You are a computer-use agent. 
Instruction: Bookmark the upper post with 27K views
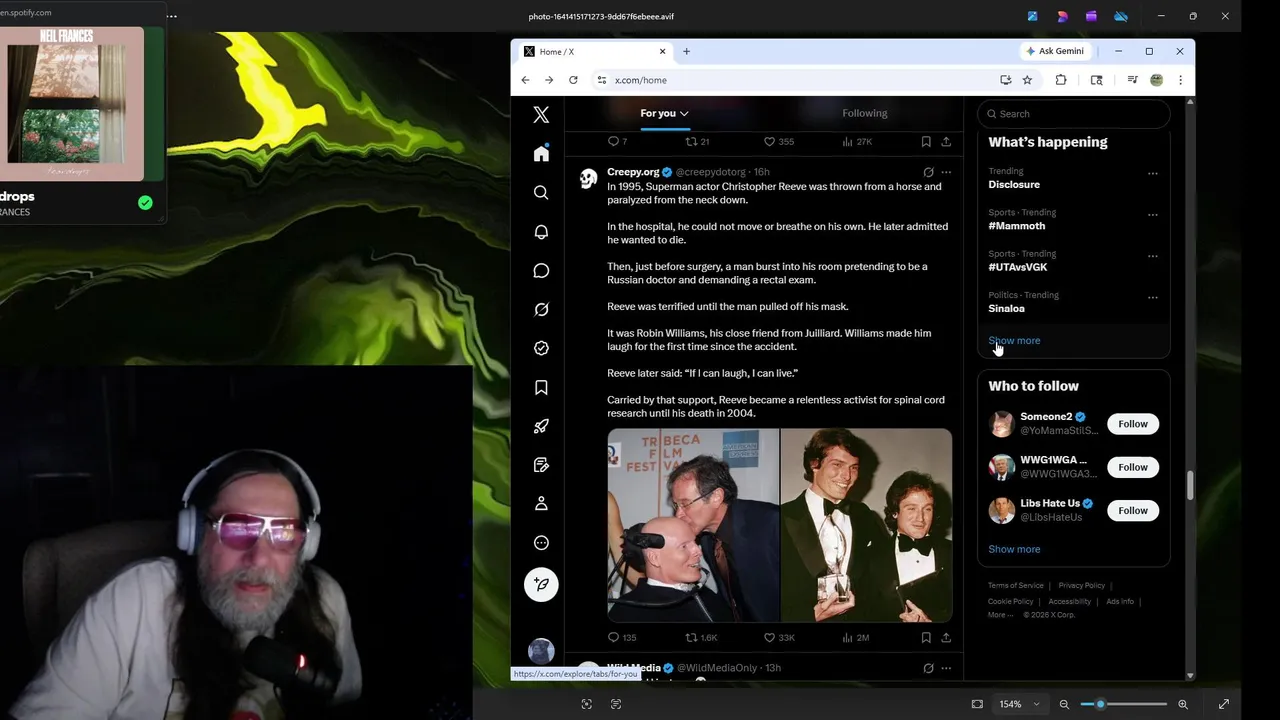coord(926,142)
